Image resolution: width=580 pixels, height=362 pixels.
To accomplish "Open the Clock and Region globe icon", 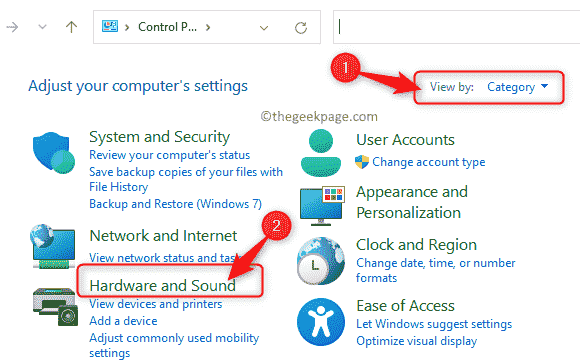I will [x=321, y=261].
